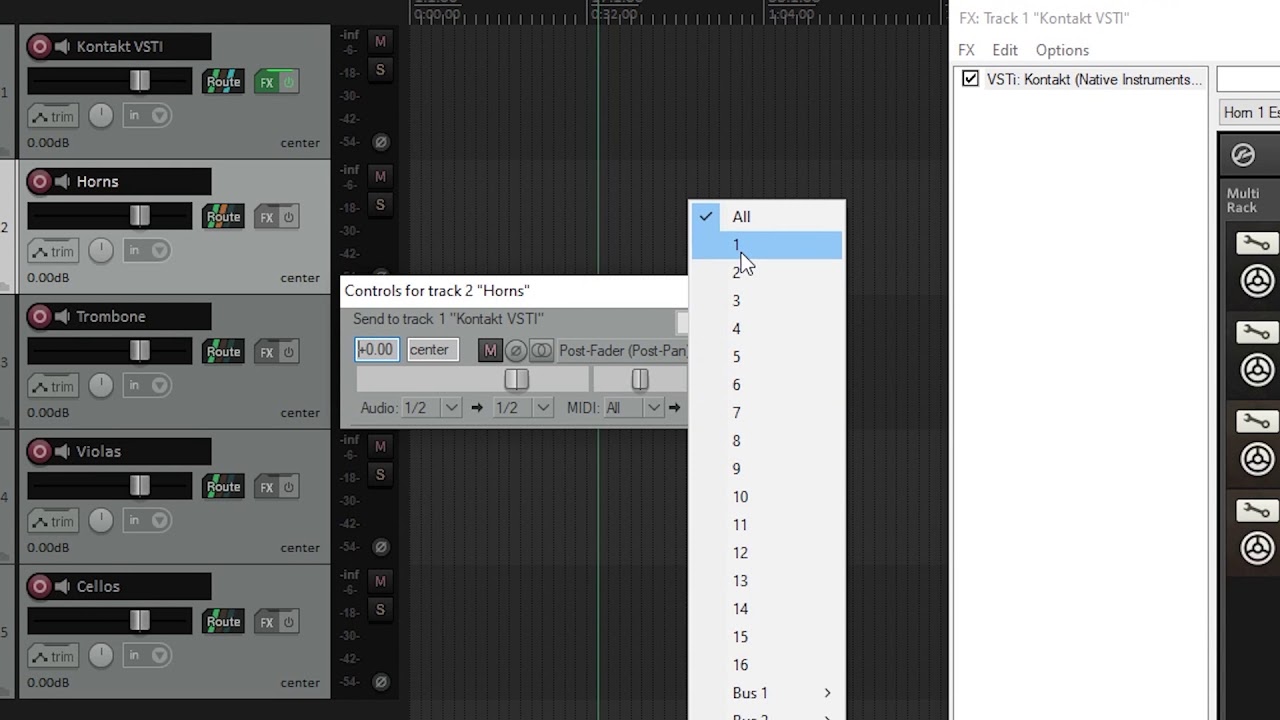Arm the Trombone track for recording
Image resolution: width=1280 pixels, height=720 pixels.
40,316
